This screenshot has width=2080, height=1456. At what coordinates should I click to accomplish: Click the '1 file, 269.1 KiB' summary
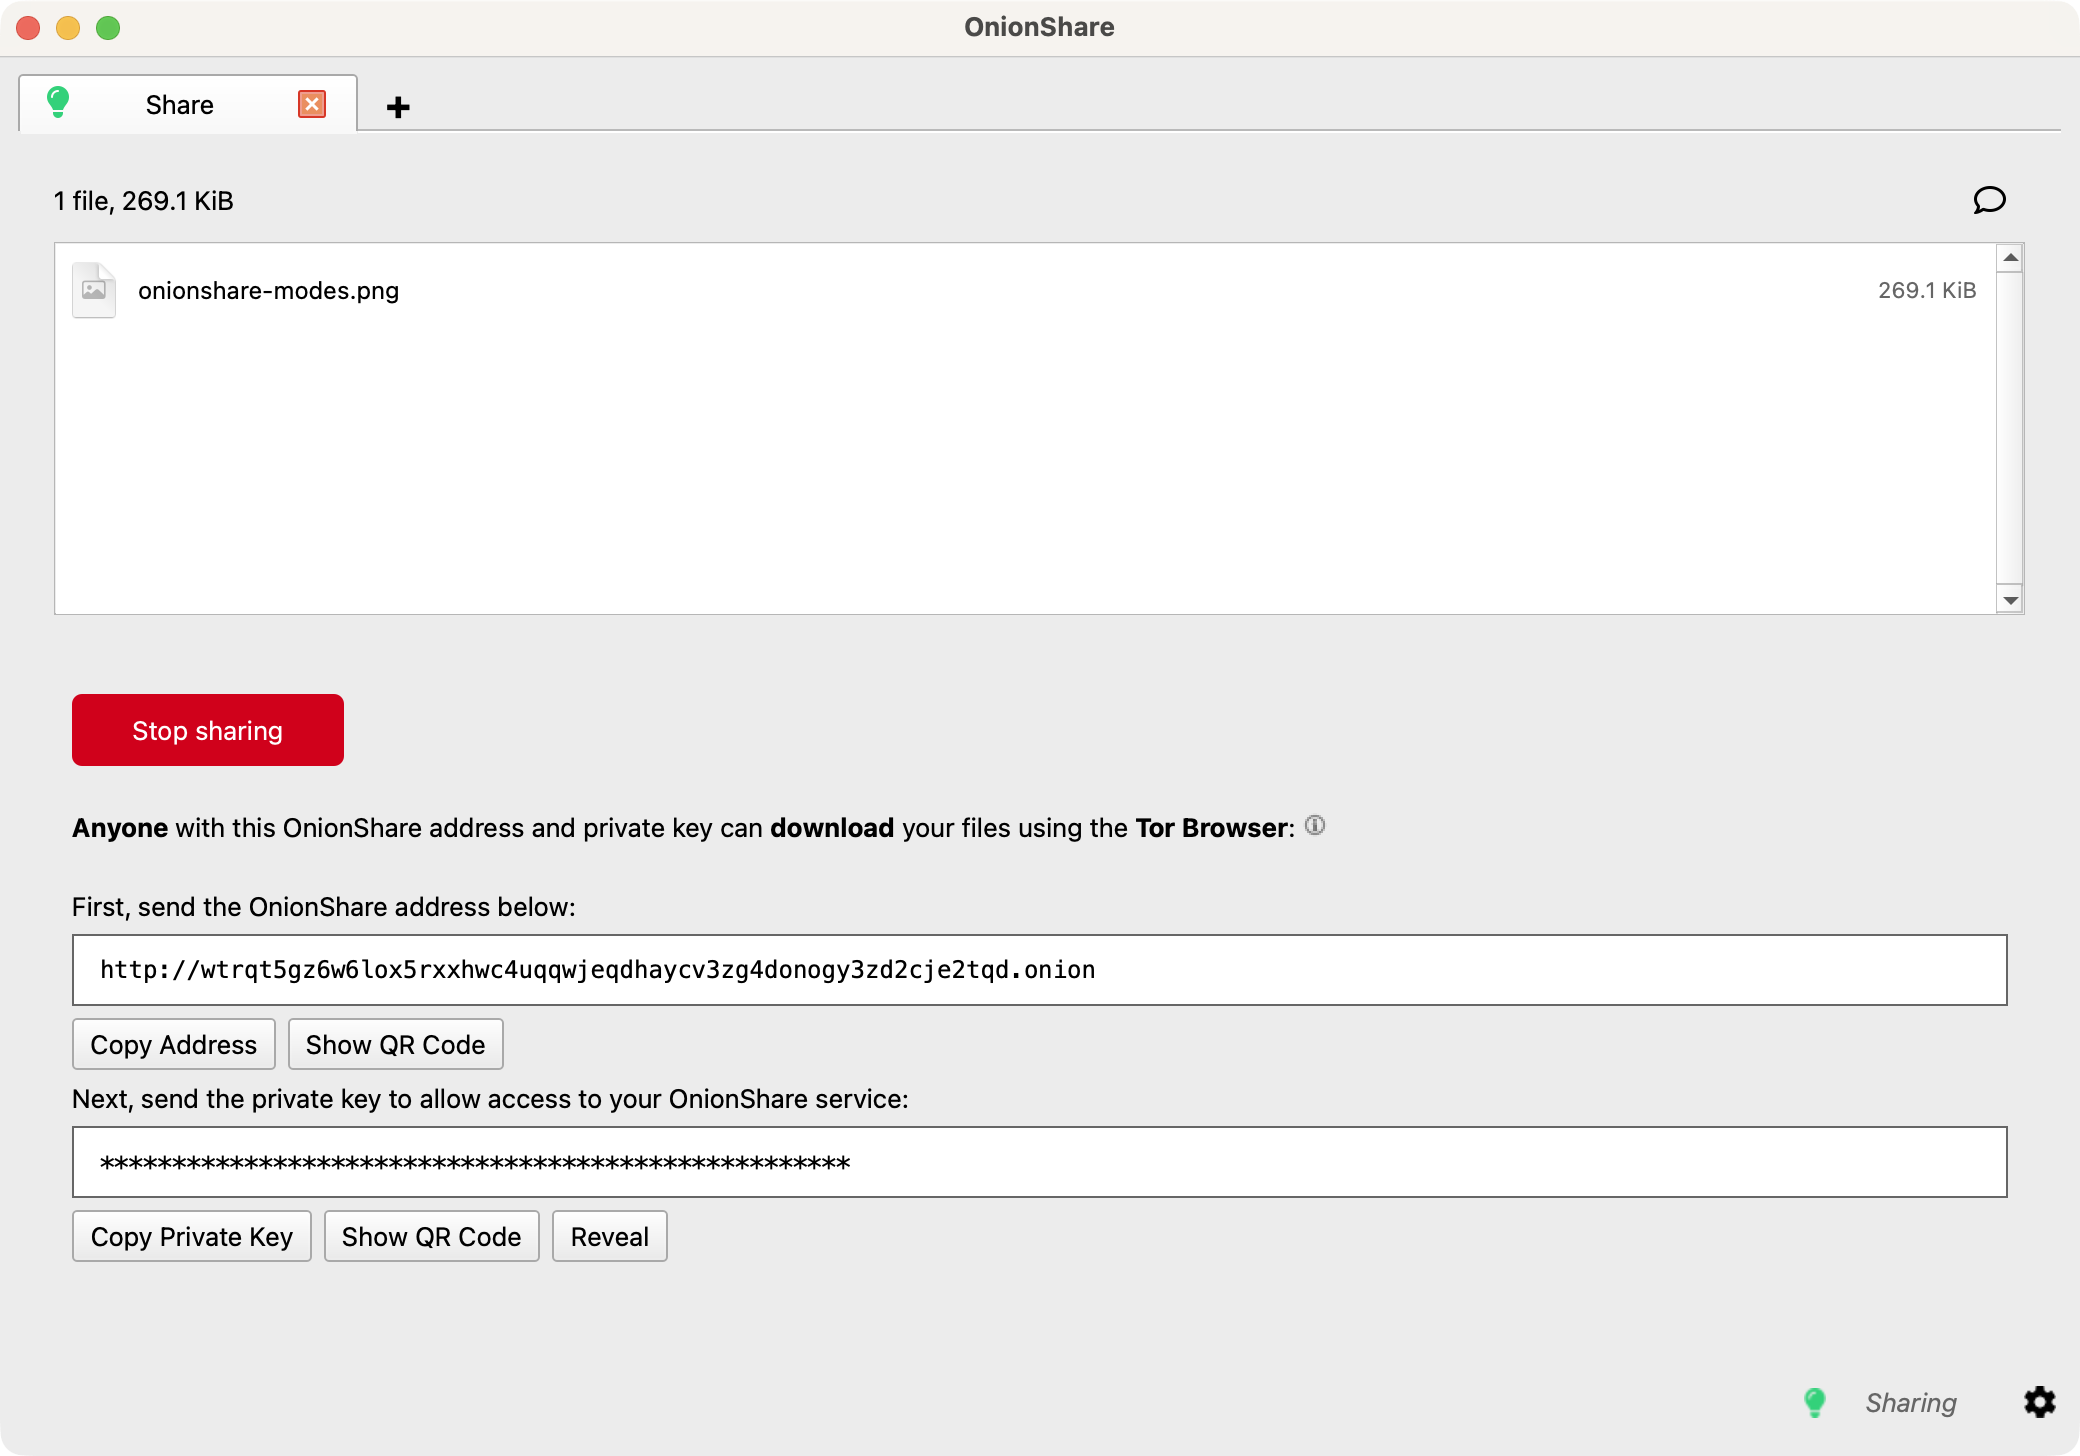tap(143, 201)
